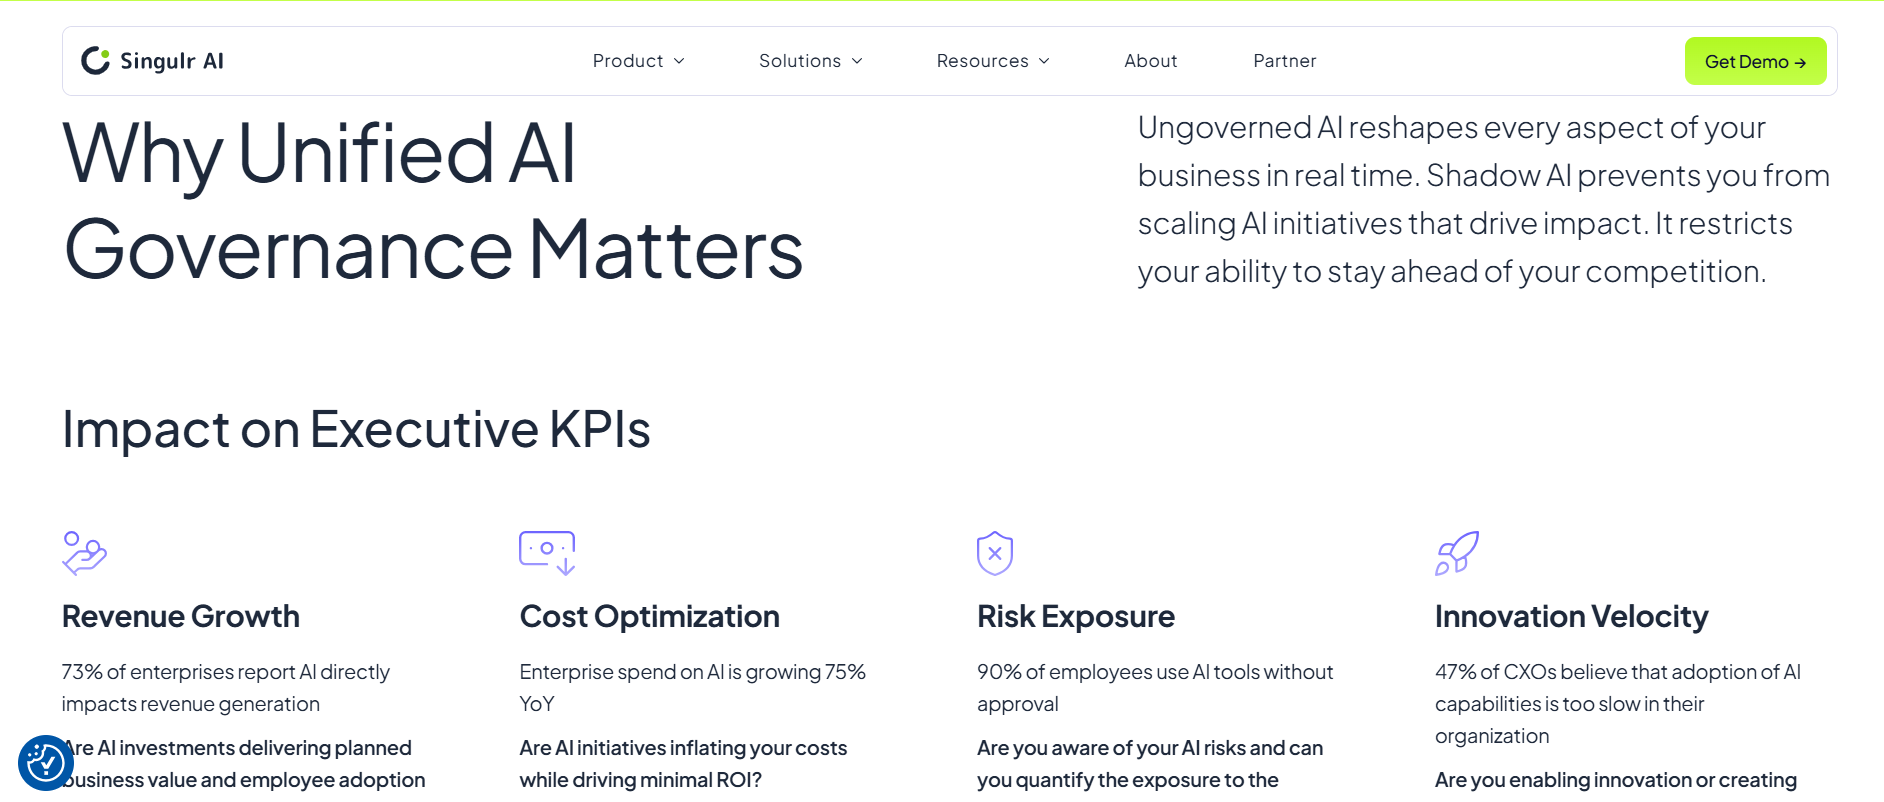Click the Cost Optimization money-down icon
The image size is (1884, 802).
(x=547, y=553)
